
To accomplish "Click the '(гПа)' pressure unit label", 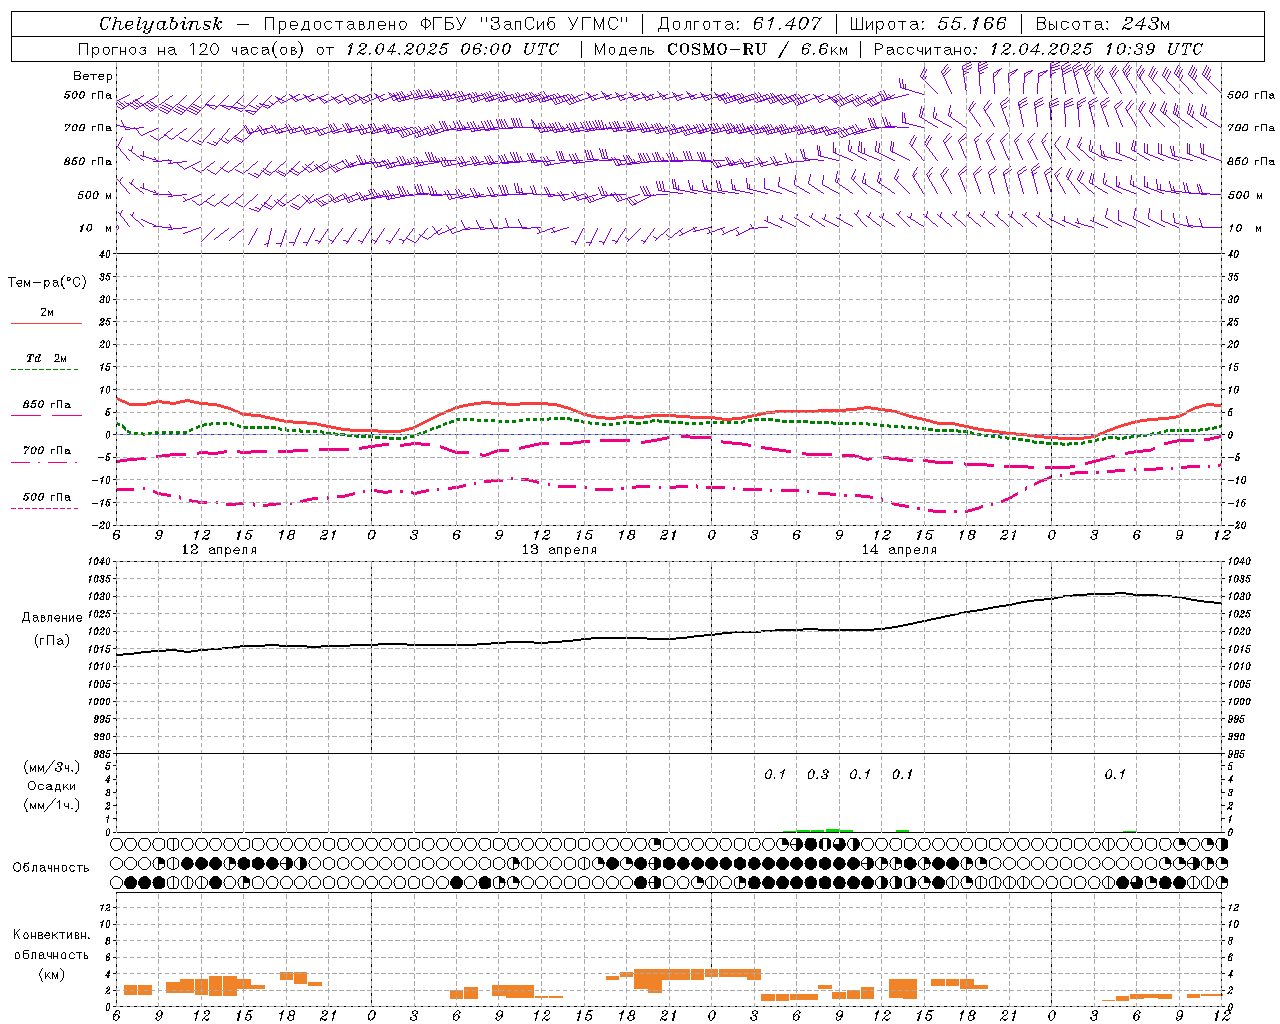I will click(52, 640).
